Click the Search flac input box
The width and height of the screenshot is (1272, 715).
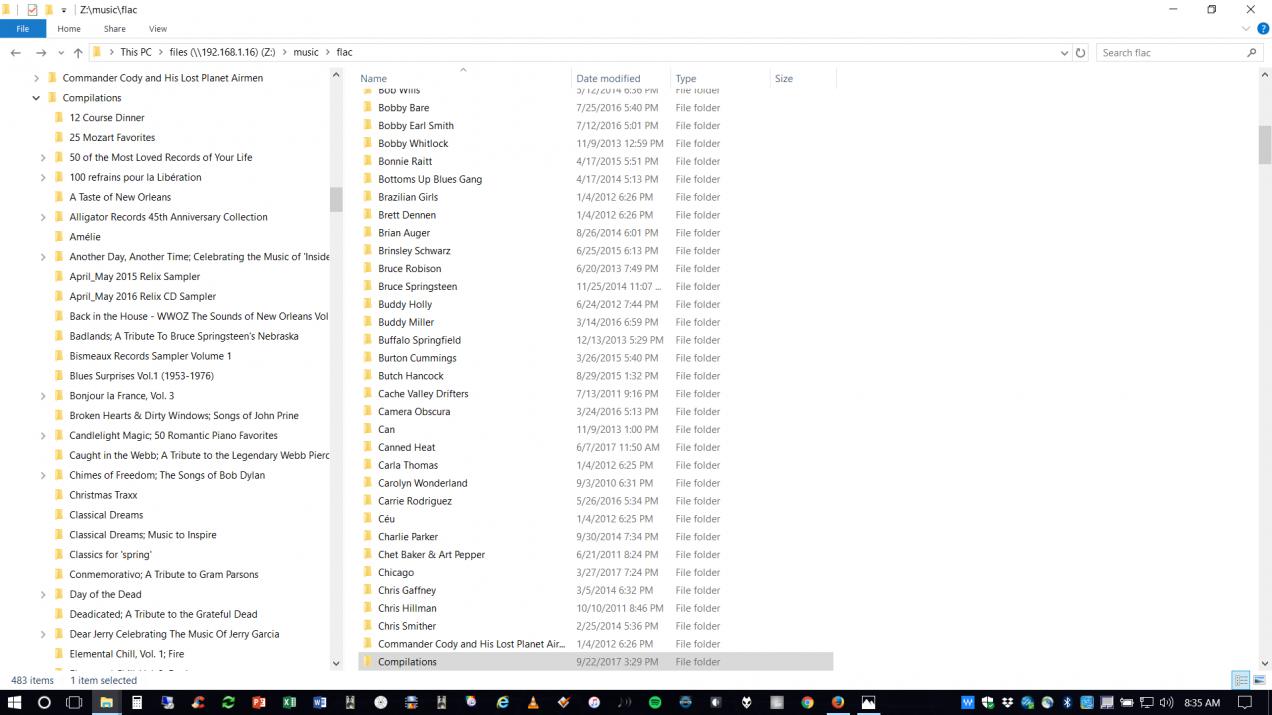1170,53
